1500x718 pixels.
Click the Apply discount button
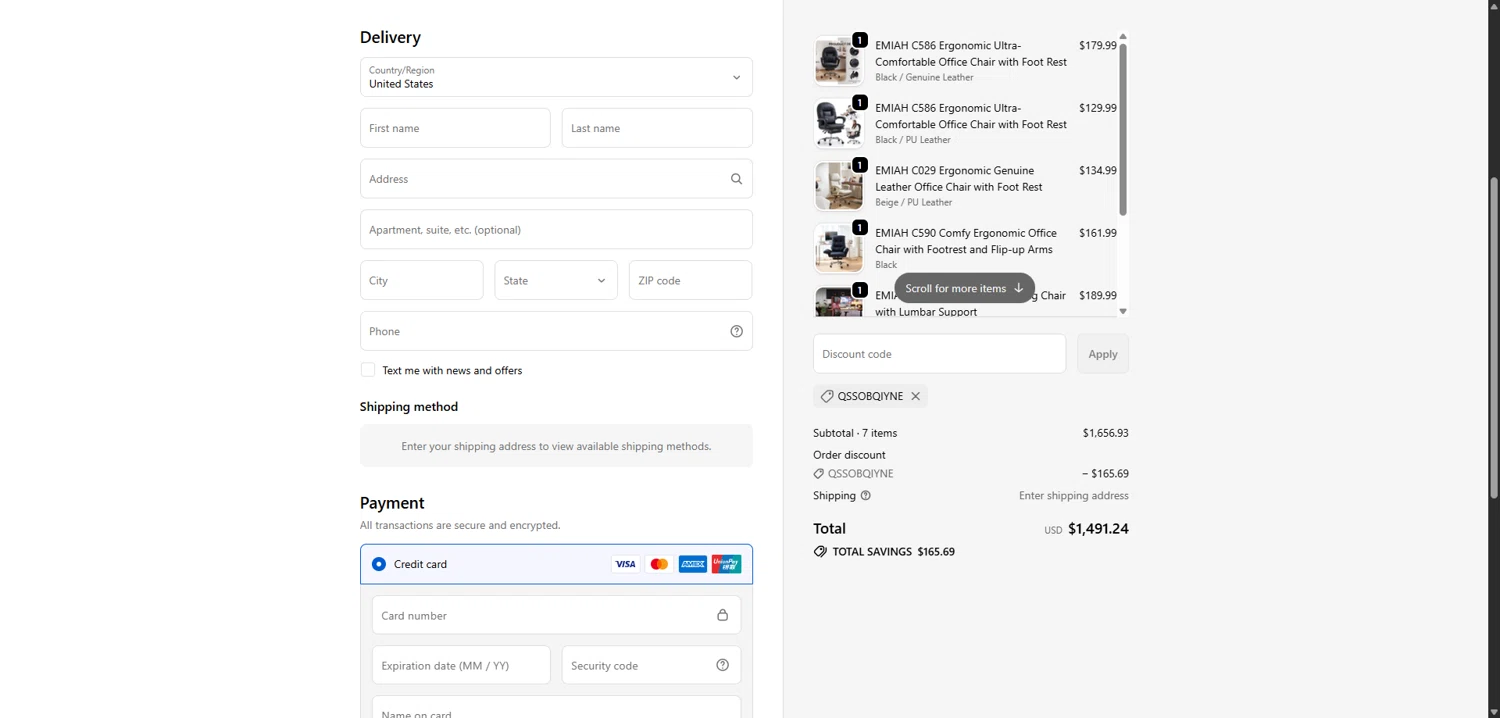[x=1103, y=354]
